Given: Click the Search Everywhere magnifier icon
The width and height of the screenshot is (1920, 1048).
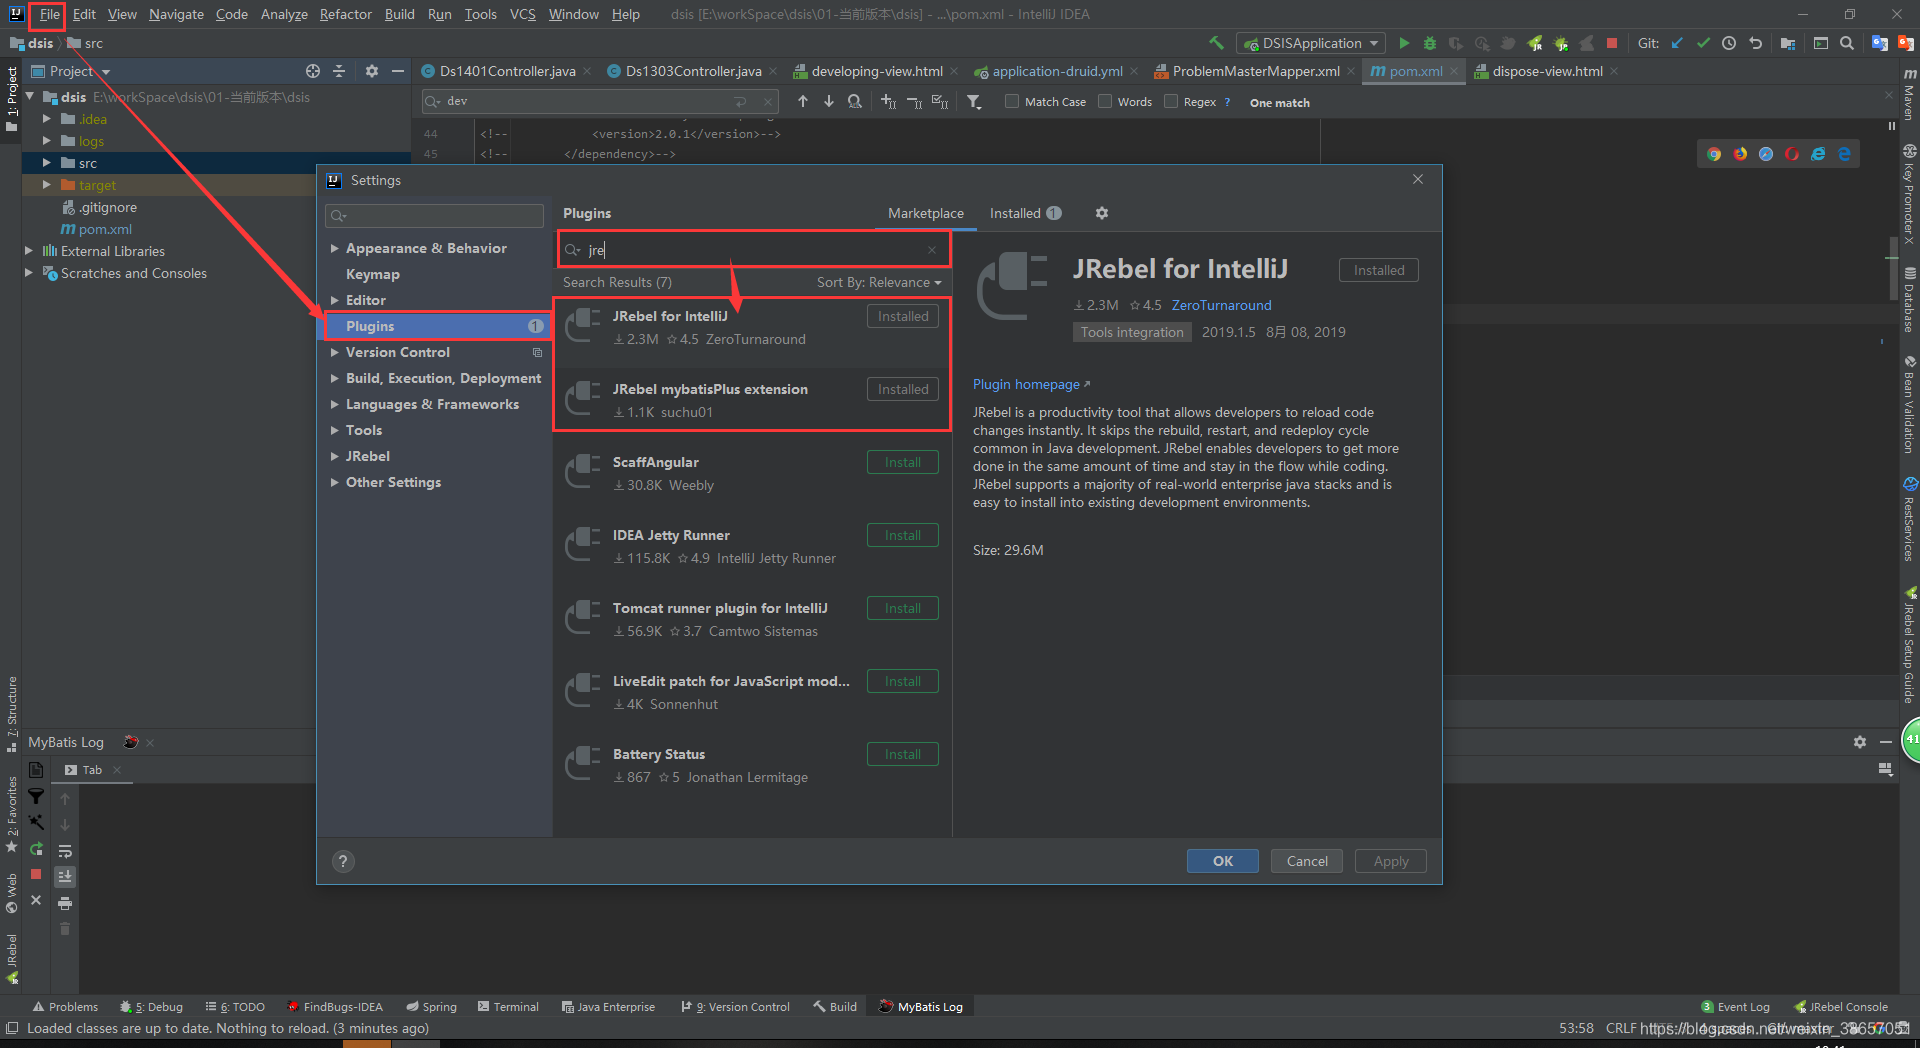Looking at the screenshot, I should [1847, 43].
